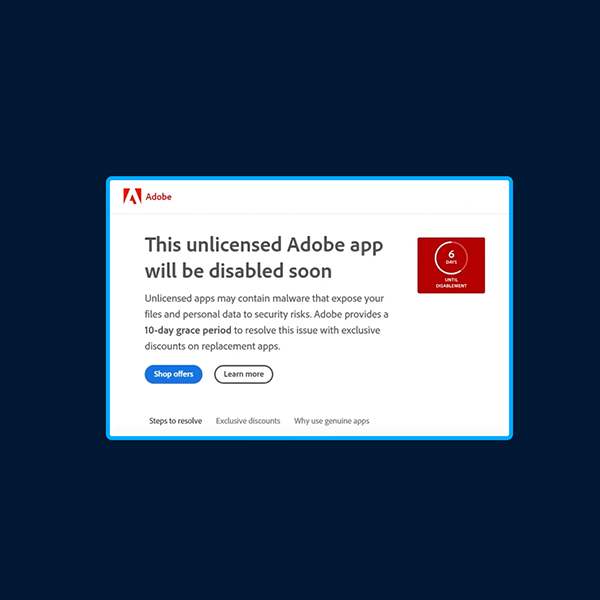Click the word malware in the description
The height and width of the screenshot is (600, 600).
point(291,298)
